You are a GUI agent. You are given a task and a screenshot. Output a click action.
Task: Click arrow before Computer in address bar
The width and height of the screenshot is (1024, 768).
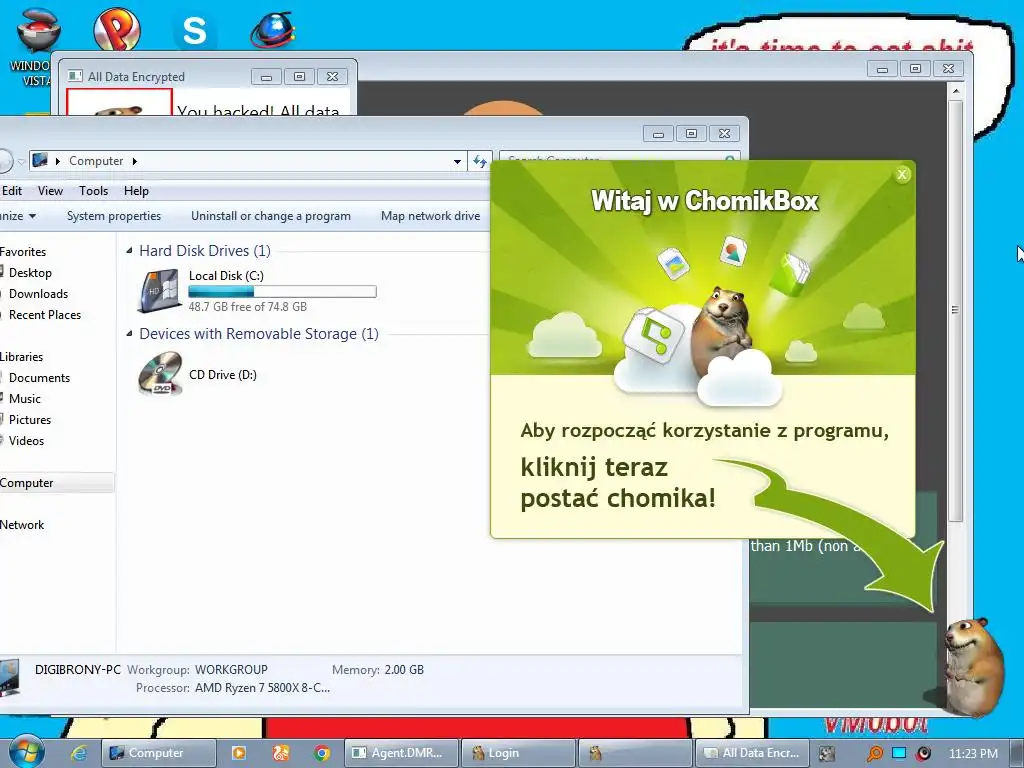click(x=57, y=161)
